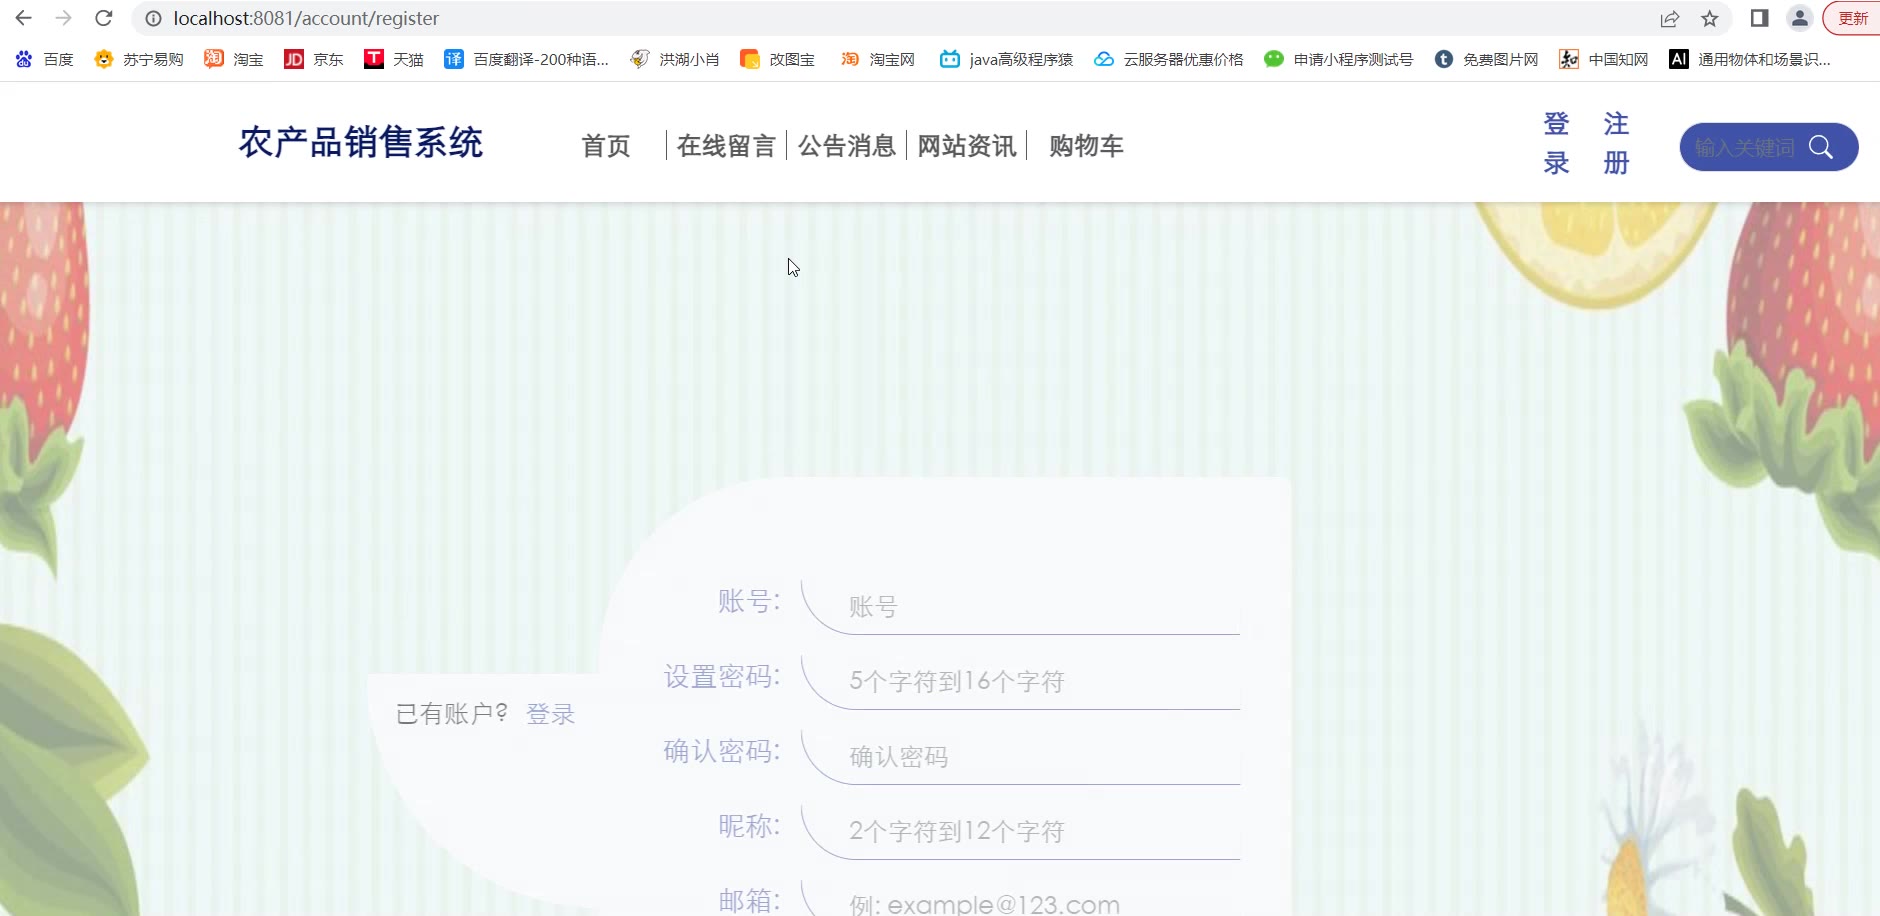Open 公告消息 navigation item
This screenshot has width=1880, height=916.
click(847, 146)
